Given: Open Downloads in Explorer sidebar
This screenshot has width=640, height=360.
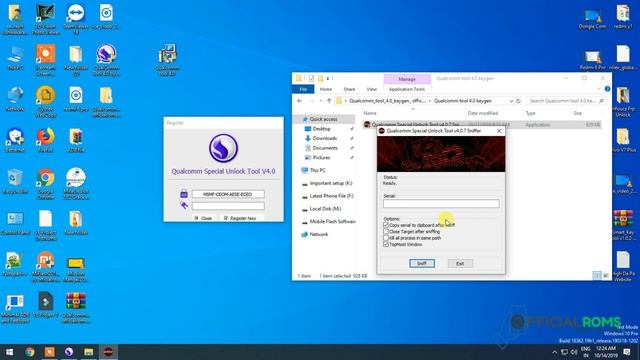Looking at the screenshot, I should coord(324,138).
